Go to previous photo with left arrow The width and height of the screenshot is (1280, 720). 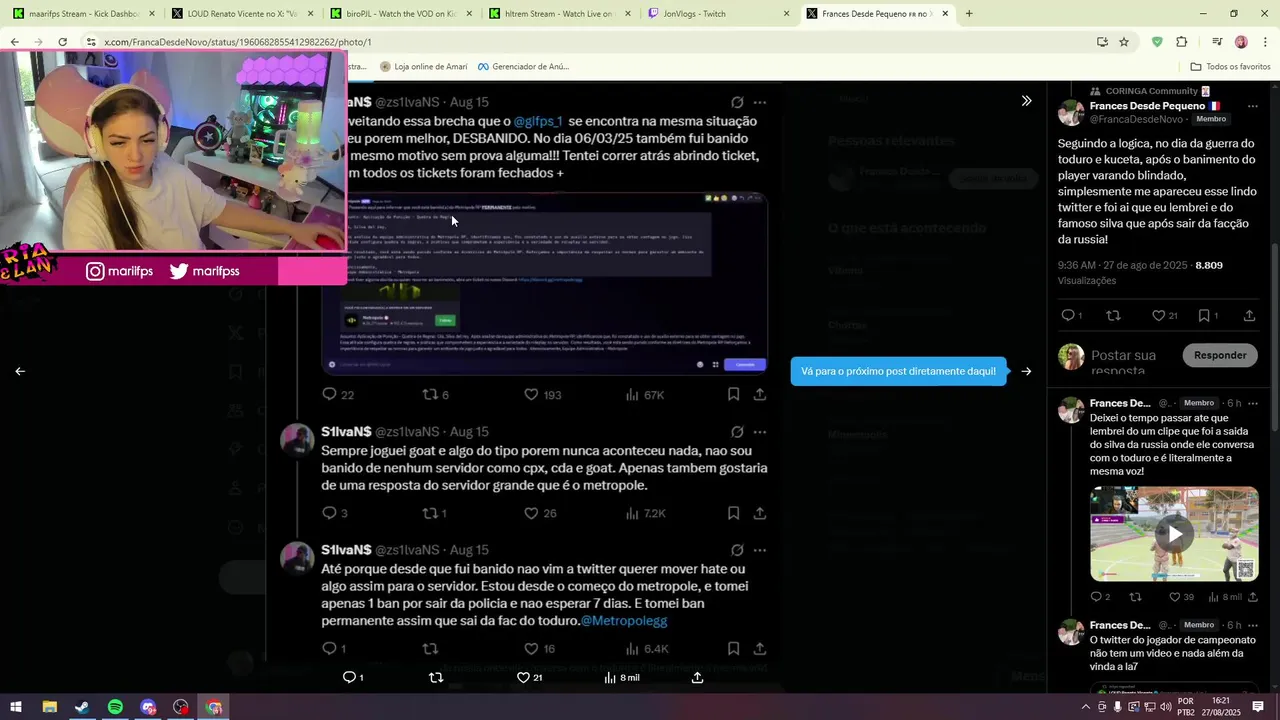coord(20,371)
